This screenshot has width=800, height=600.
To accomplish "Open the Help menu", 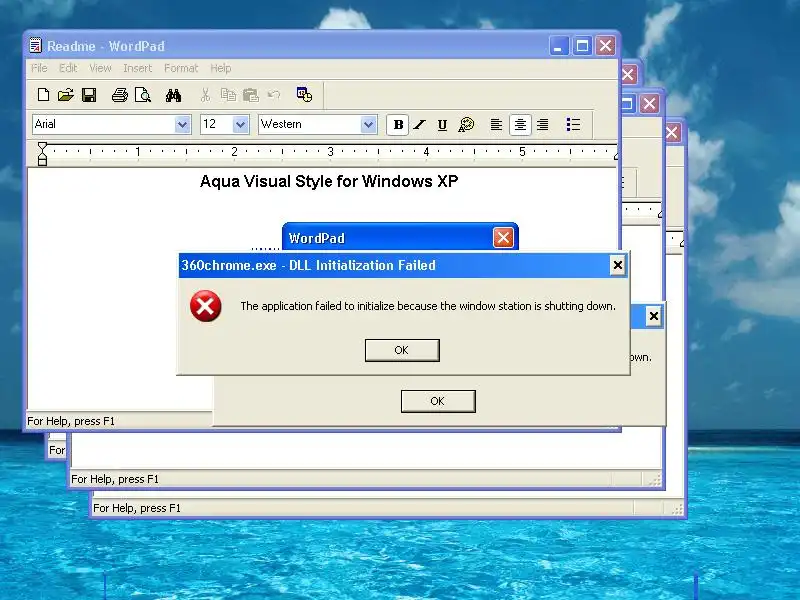I will [x=220, y=68].
